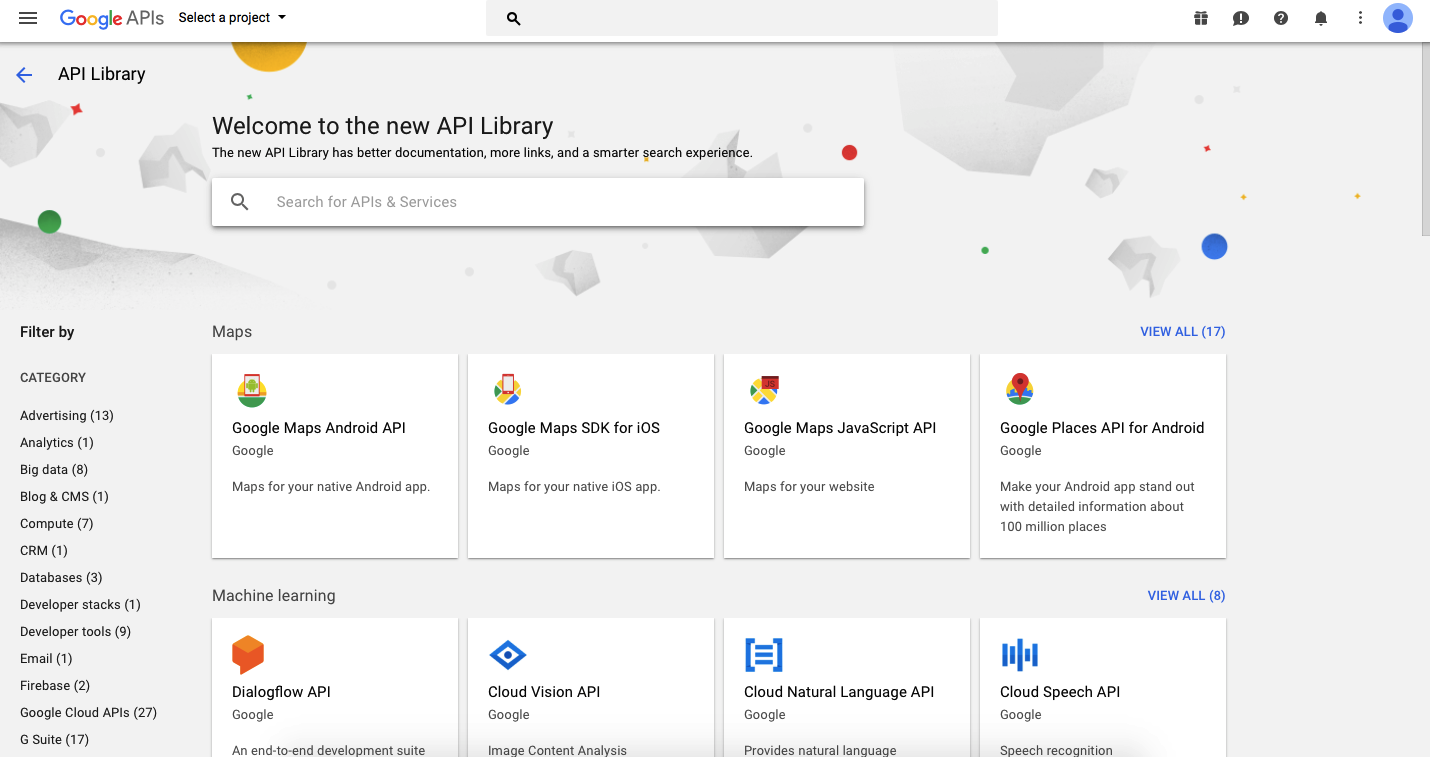Click the Google Maps Android API icon
The height and width of the screenshot is (757, 1430).
tap(252, 390)
